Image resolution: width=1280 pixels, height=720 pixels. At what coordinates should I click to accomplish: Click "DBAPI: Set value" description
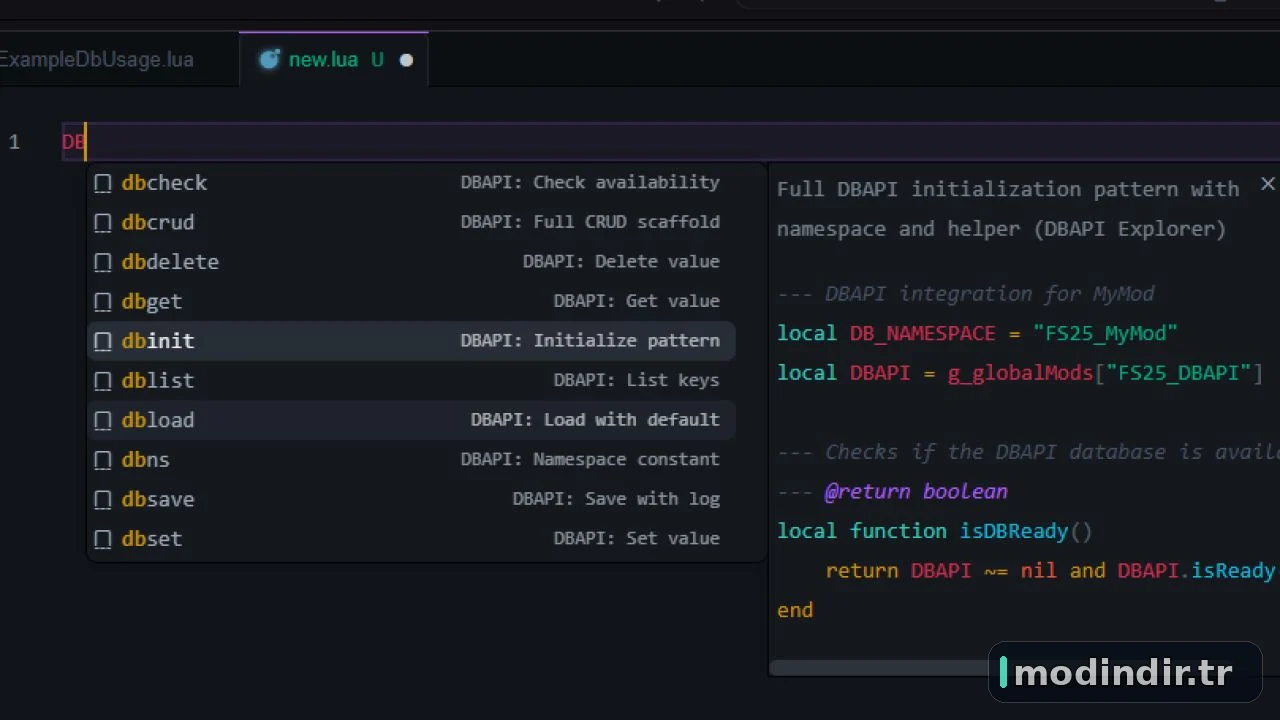point(637,538)
